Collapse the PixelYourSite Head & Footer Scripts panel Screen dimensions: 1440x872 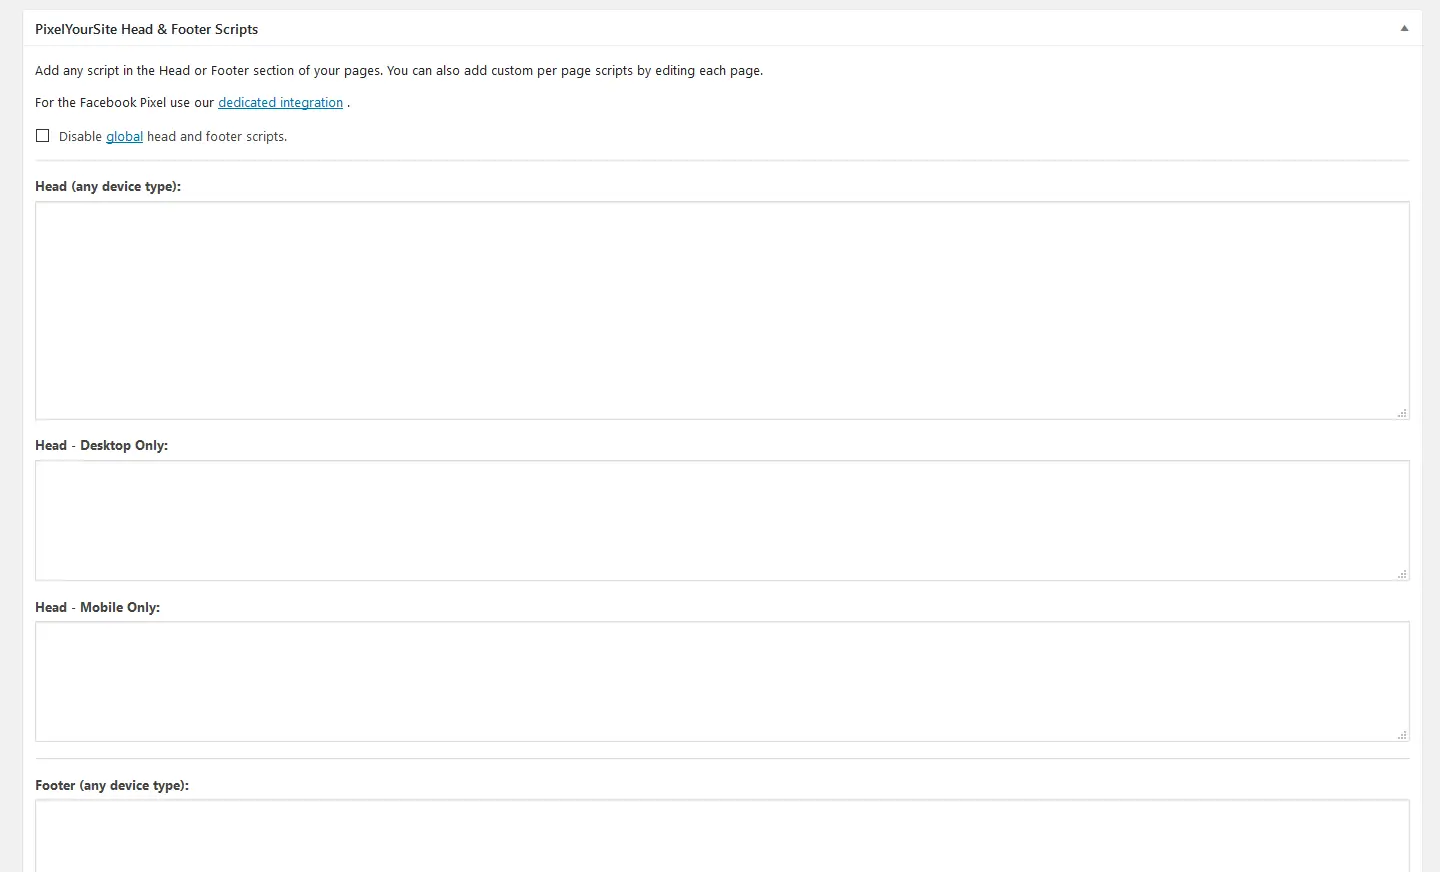1404,28
